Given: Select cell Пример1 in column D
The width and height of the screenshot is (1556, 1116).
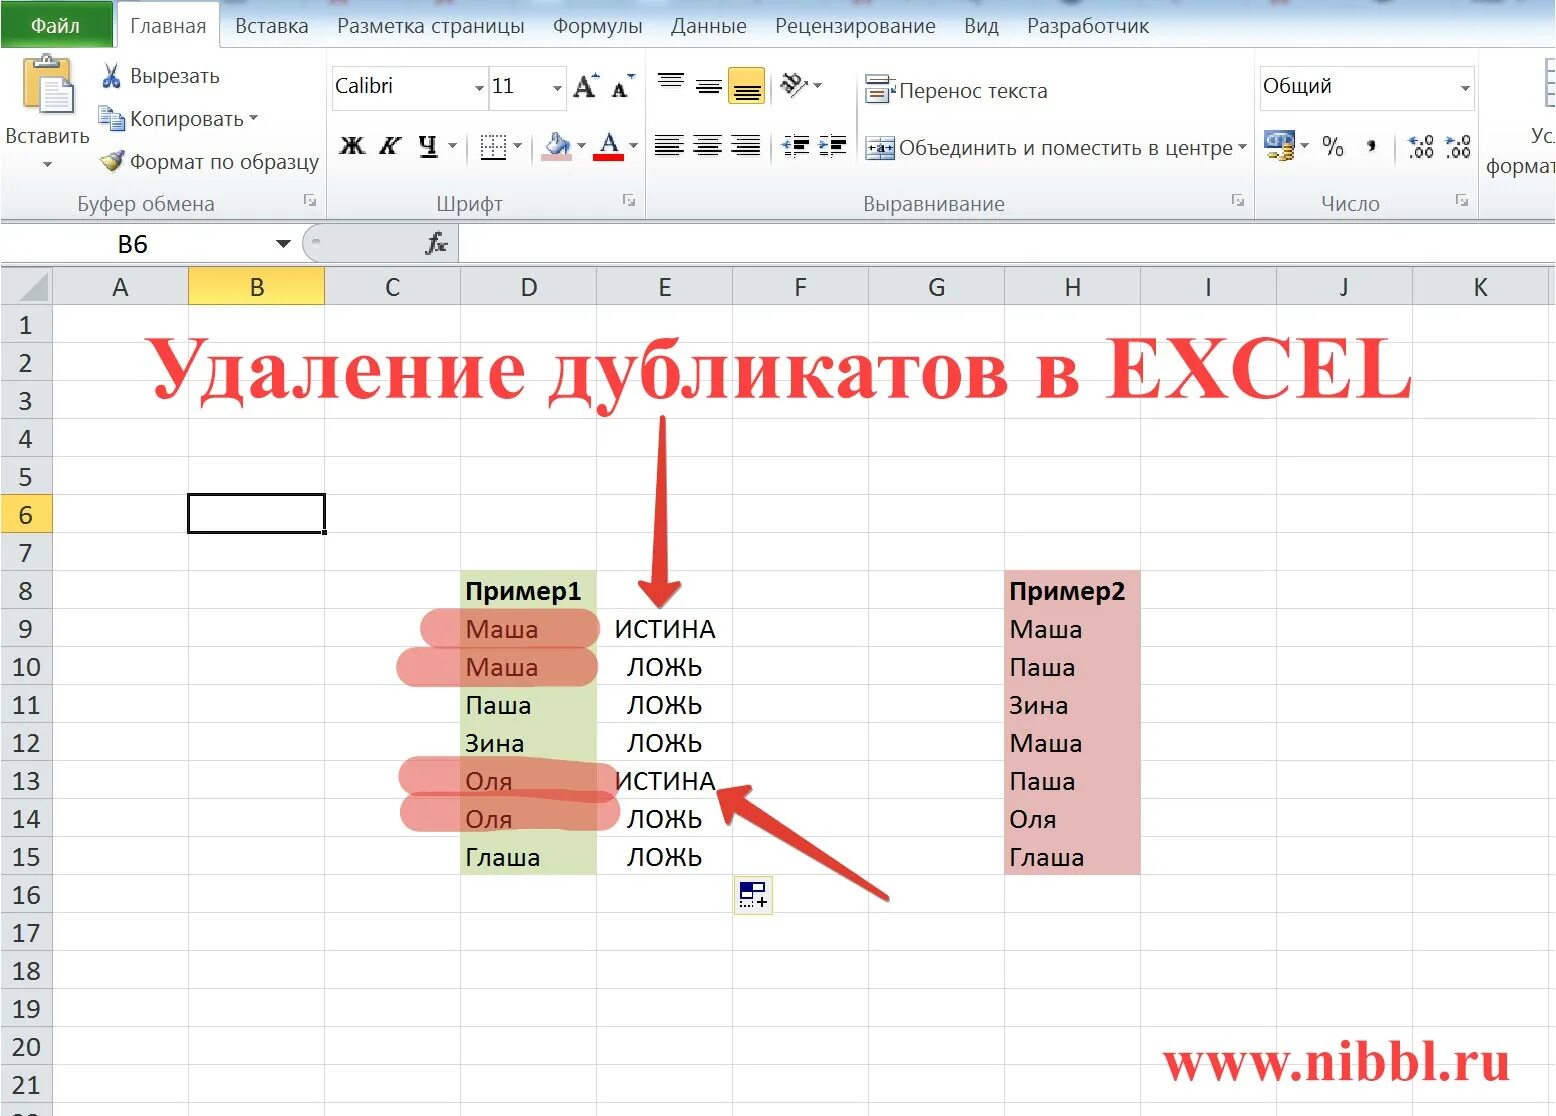Looking at the screenshot, I should tap(528, 591).
